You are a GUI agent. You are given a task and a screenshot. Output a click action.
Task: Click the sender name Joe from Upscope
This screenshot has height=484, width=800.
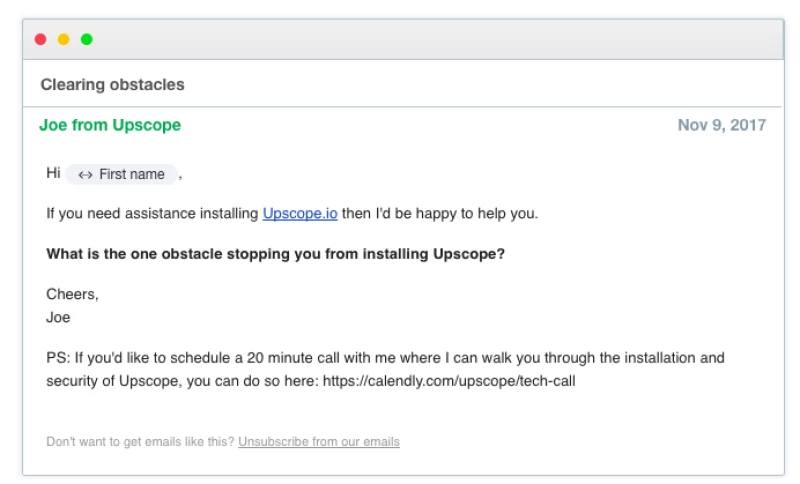[110, 125]
